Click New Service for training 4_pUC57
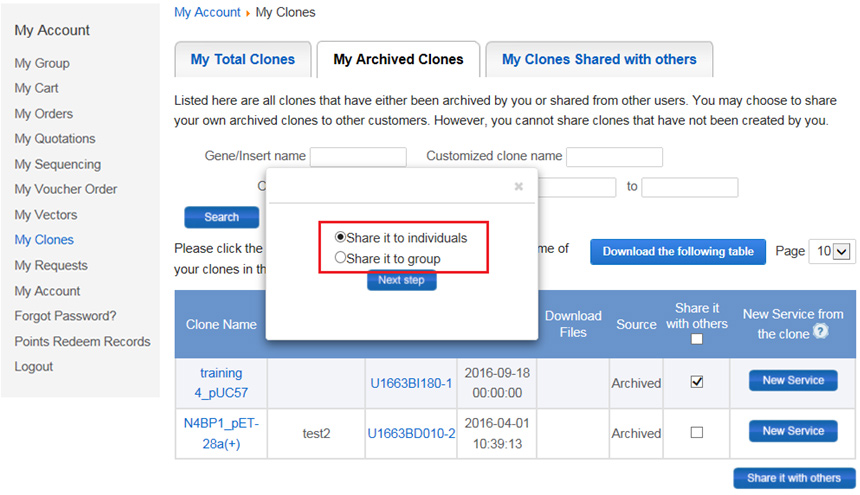The height and width of the screenshot is (495, 860). click(x=793, y=381)
